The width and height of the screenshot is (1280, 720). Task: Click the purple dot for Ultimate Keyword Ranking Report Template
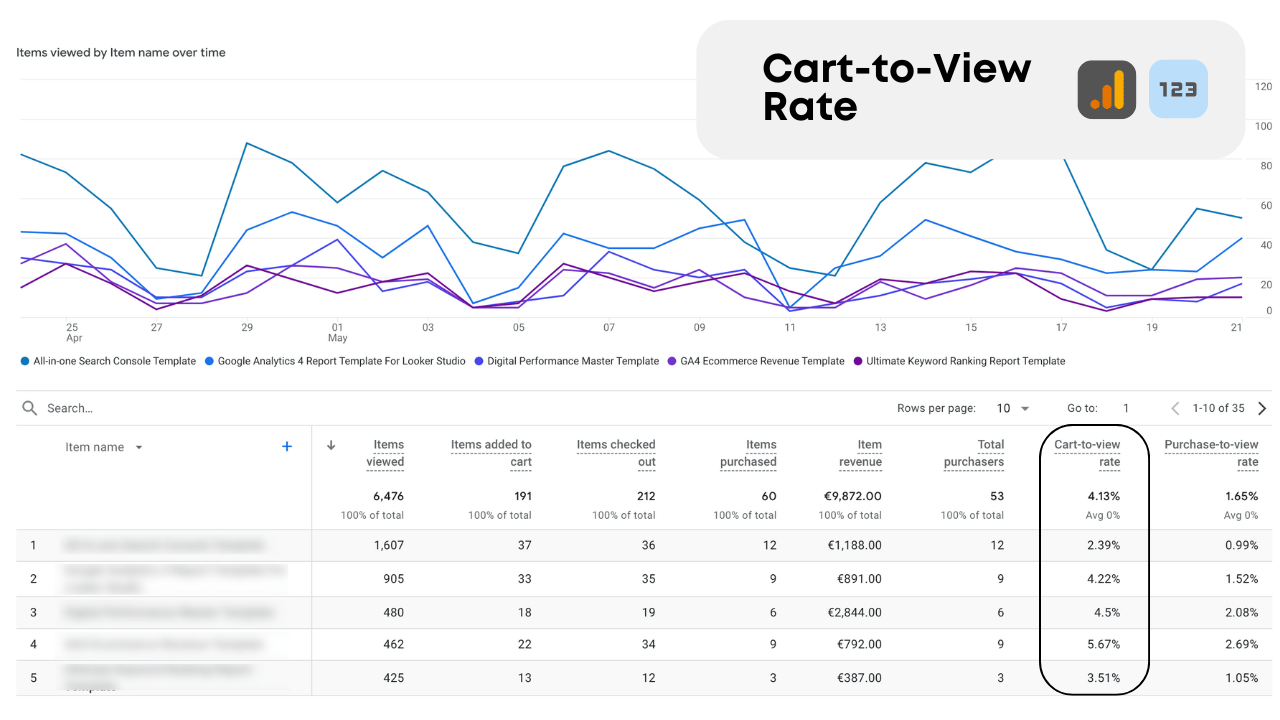point(857,361)
